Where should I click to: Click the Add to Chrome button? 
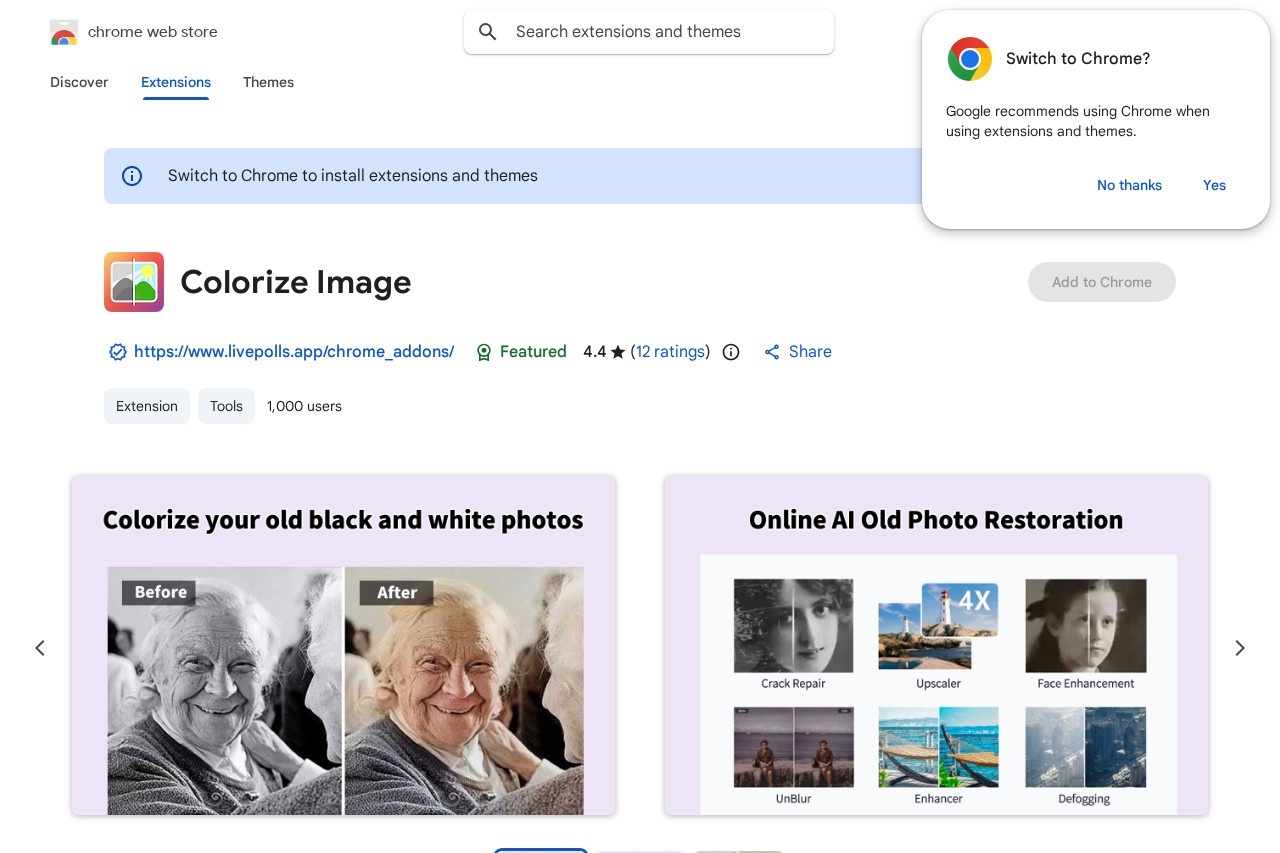[1101, 282]
